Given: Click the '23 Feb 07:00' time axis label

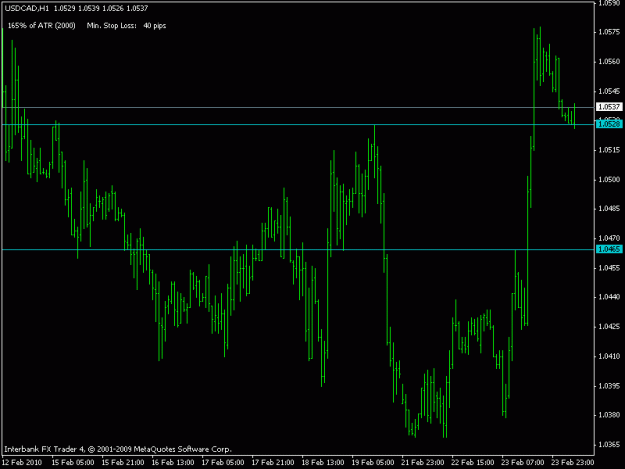Looking at the screenshot, I should pyautogui.click(x=523, y=462).
